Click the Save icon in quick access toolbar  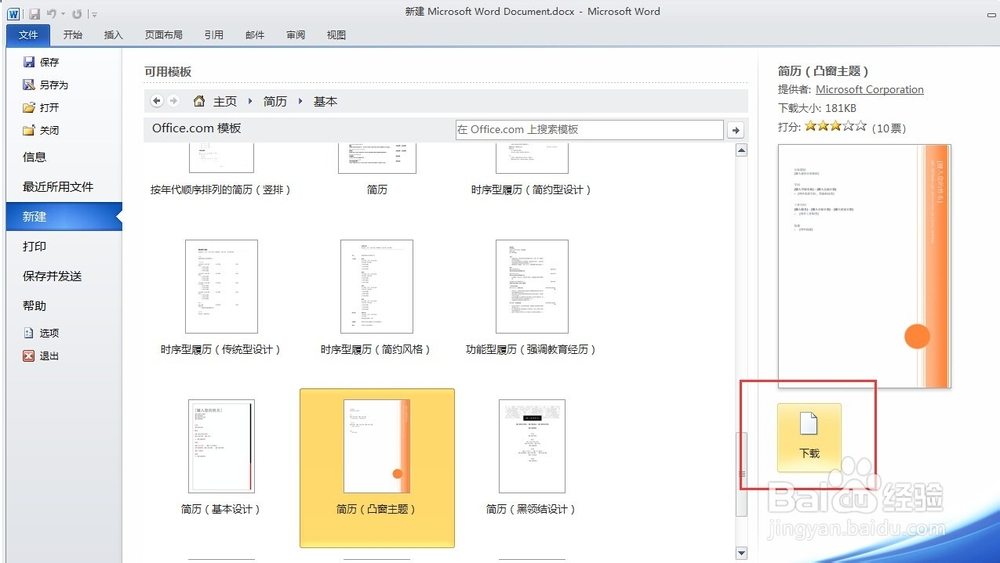click(x=34, y=13)
